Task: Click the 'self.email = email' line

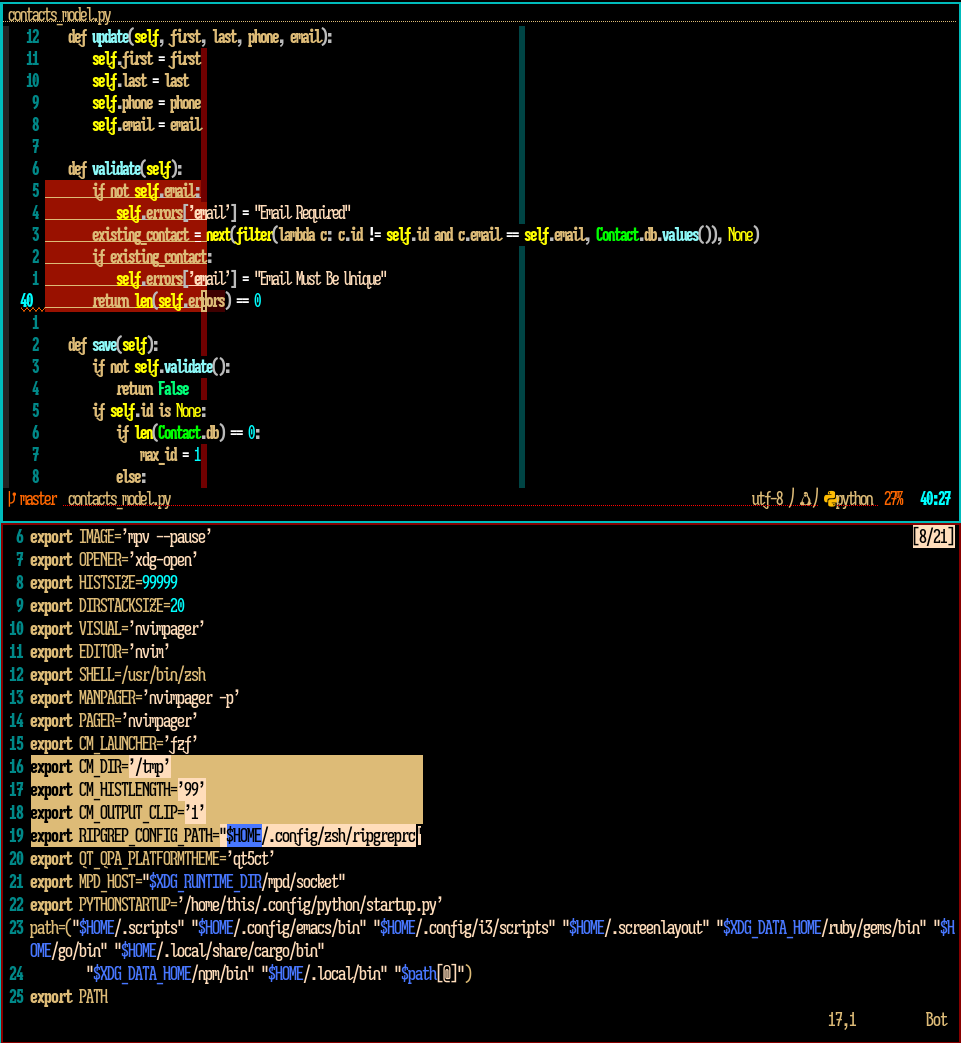Action: (147, 125)
